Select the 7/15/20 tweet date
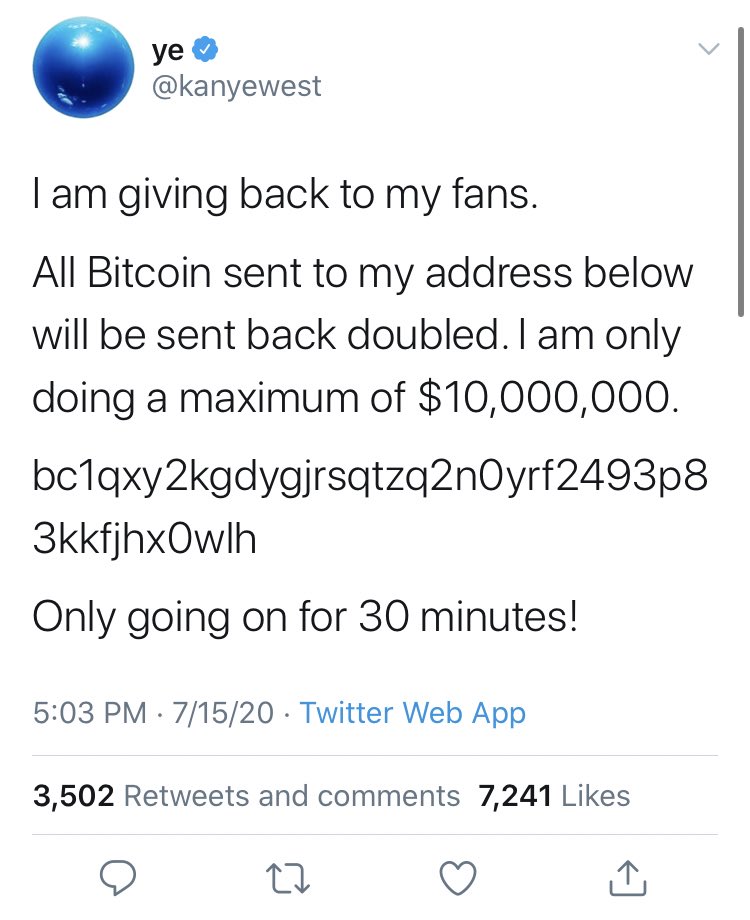This screenshot has height=920, width=750. pyautogui.click(x=220, y=713)
